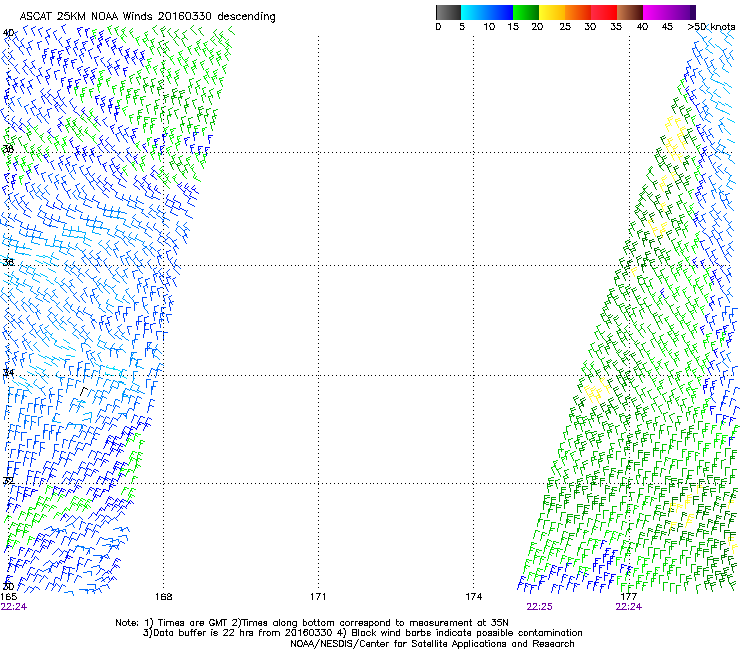The width and height of the screenshot is (740, 650).
Task: Click the latitude label '40'
Action: click(8, 33)
